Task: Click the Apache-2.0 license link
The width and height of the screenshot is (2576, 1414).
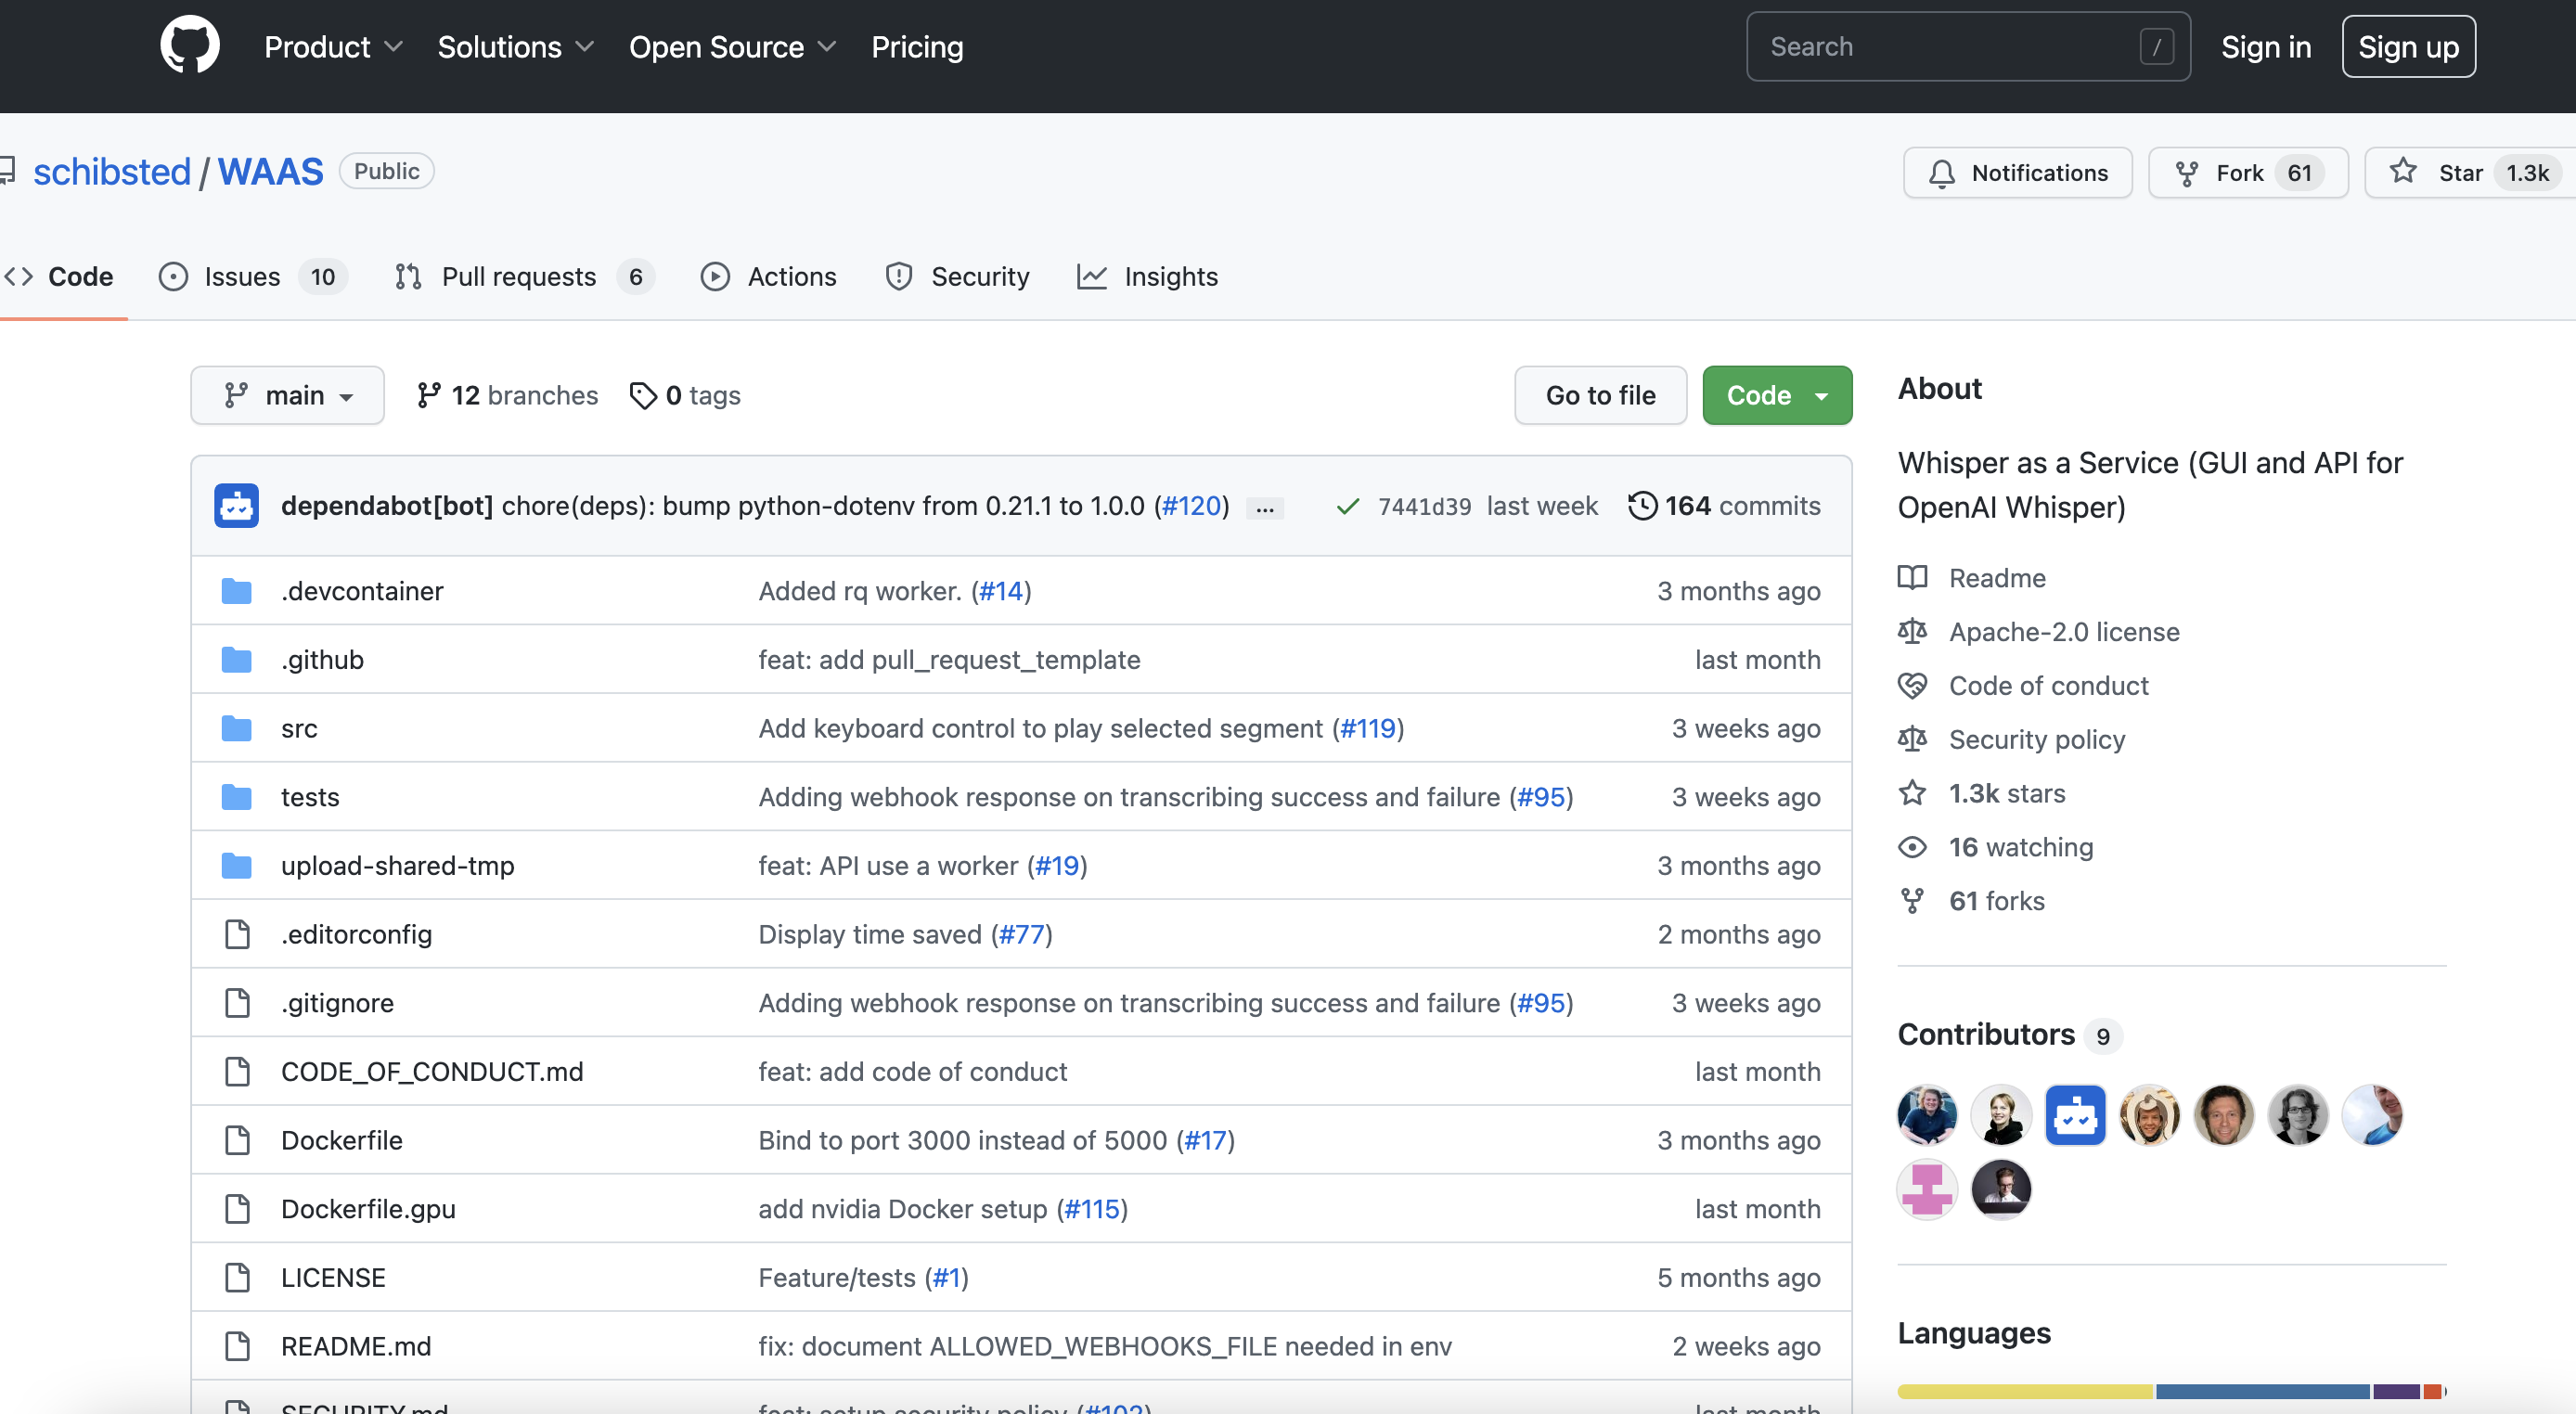Action: click(2064, 630)
